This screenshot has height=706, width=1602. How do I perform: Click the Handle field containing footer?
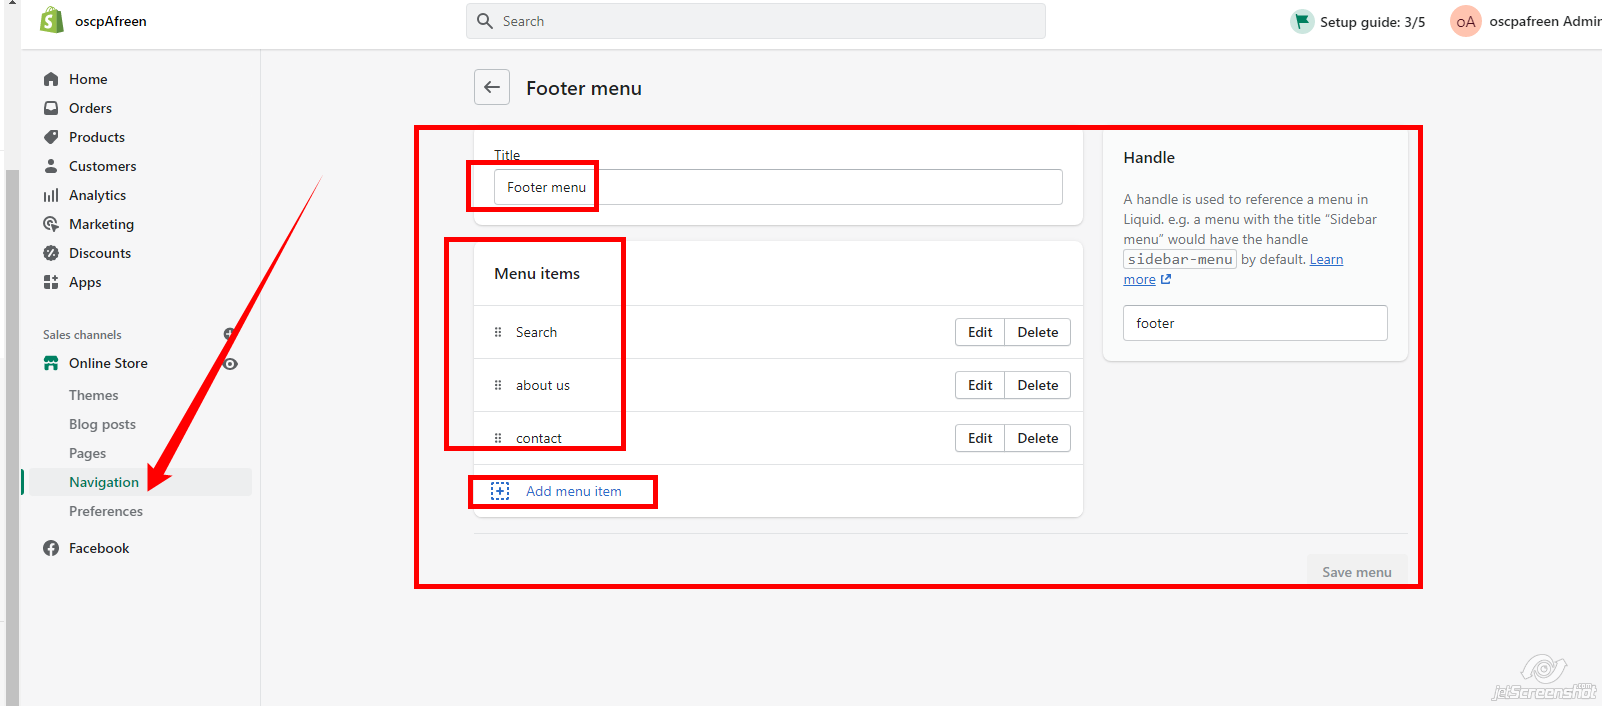[1255, 323]
